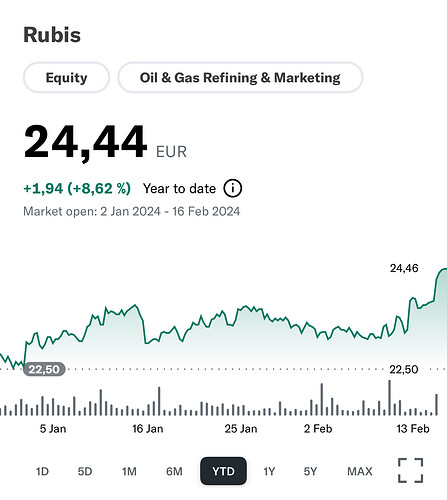The width and height of the screenshot is (447, 500).
Task: Select the 1D time range
Action: click(42, 471)
